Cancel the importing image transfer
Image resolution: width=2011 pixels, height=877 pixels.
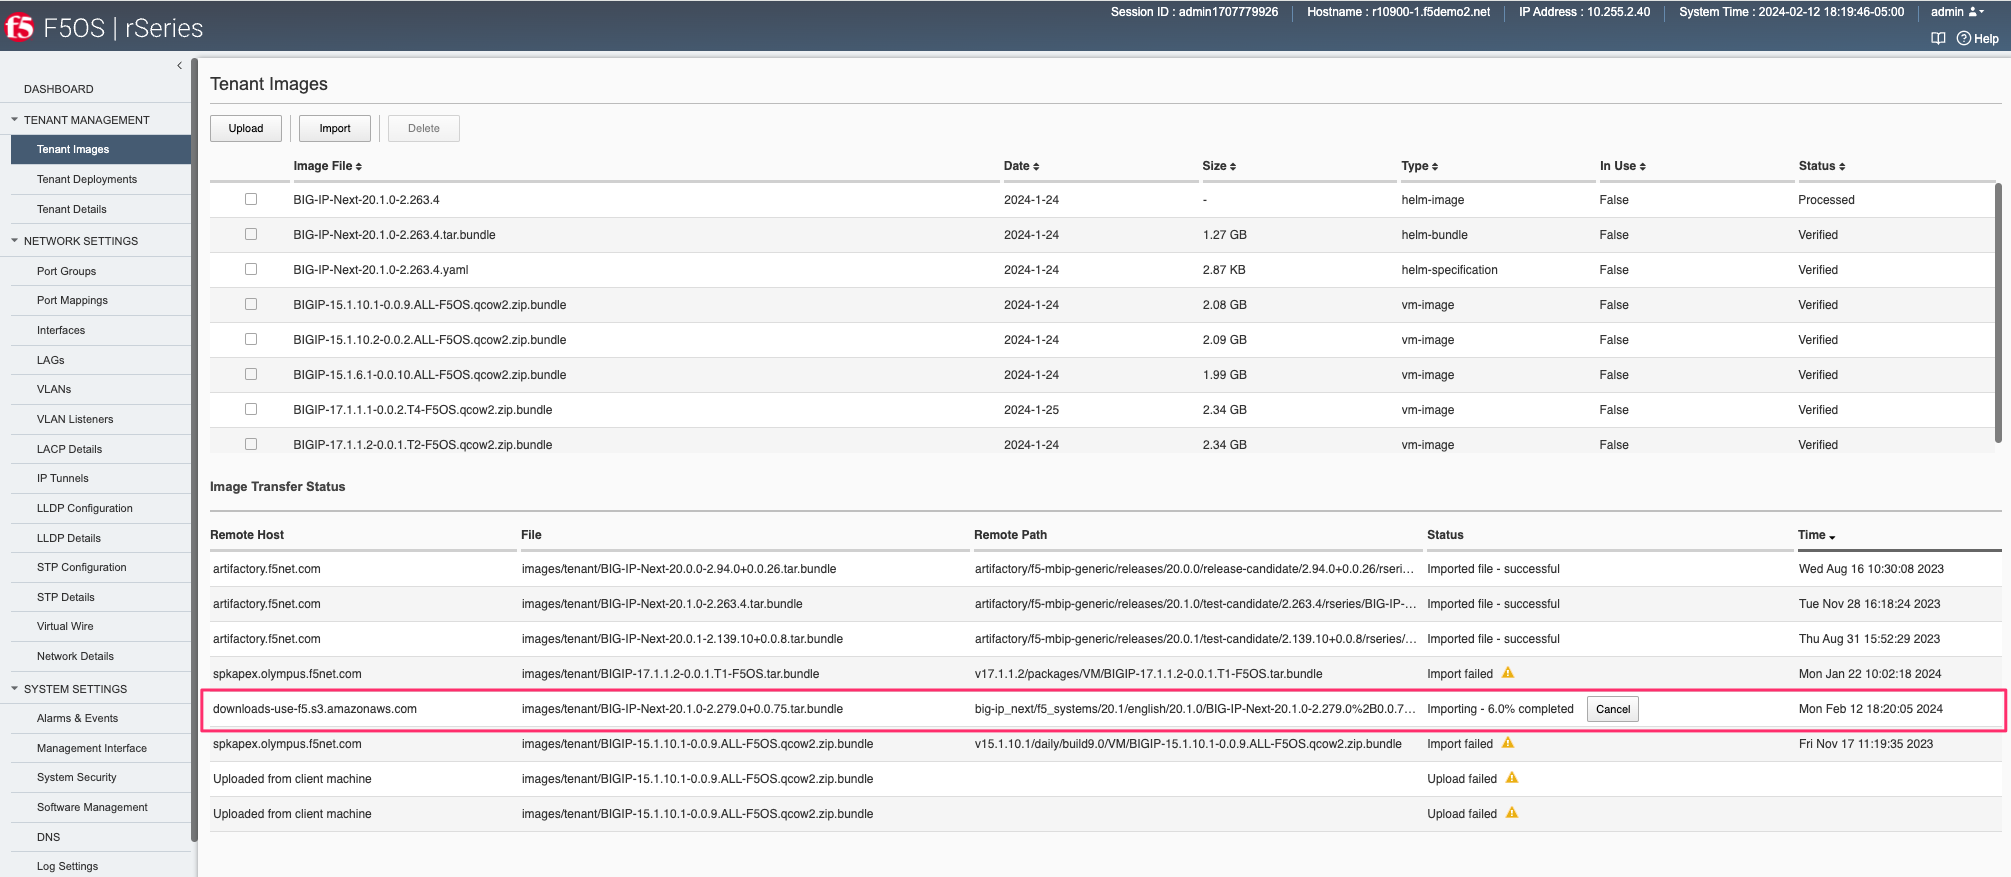tap(1613, 709)
